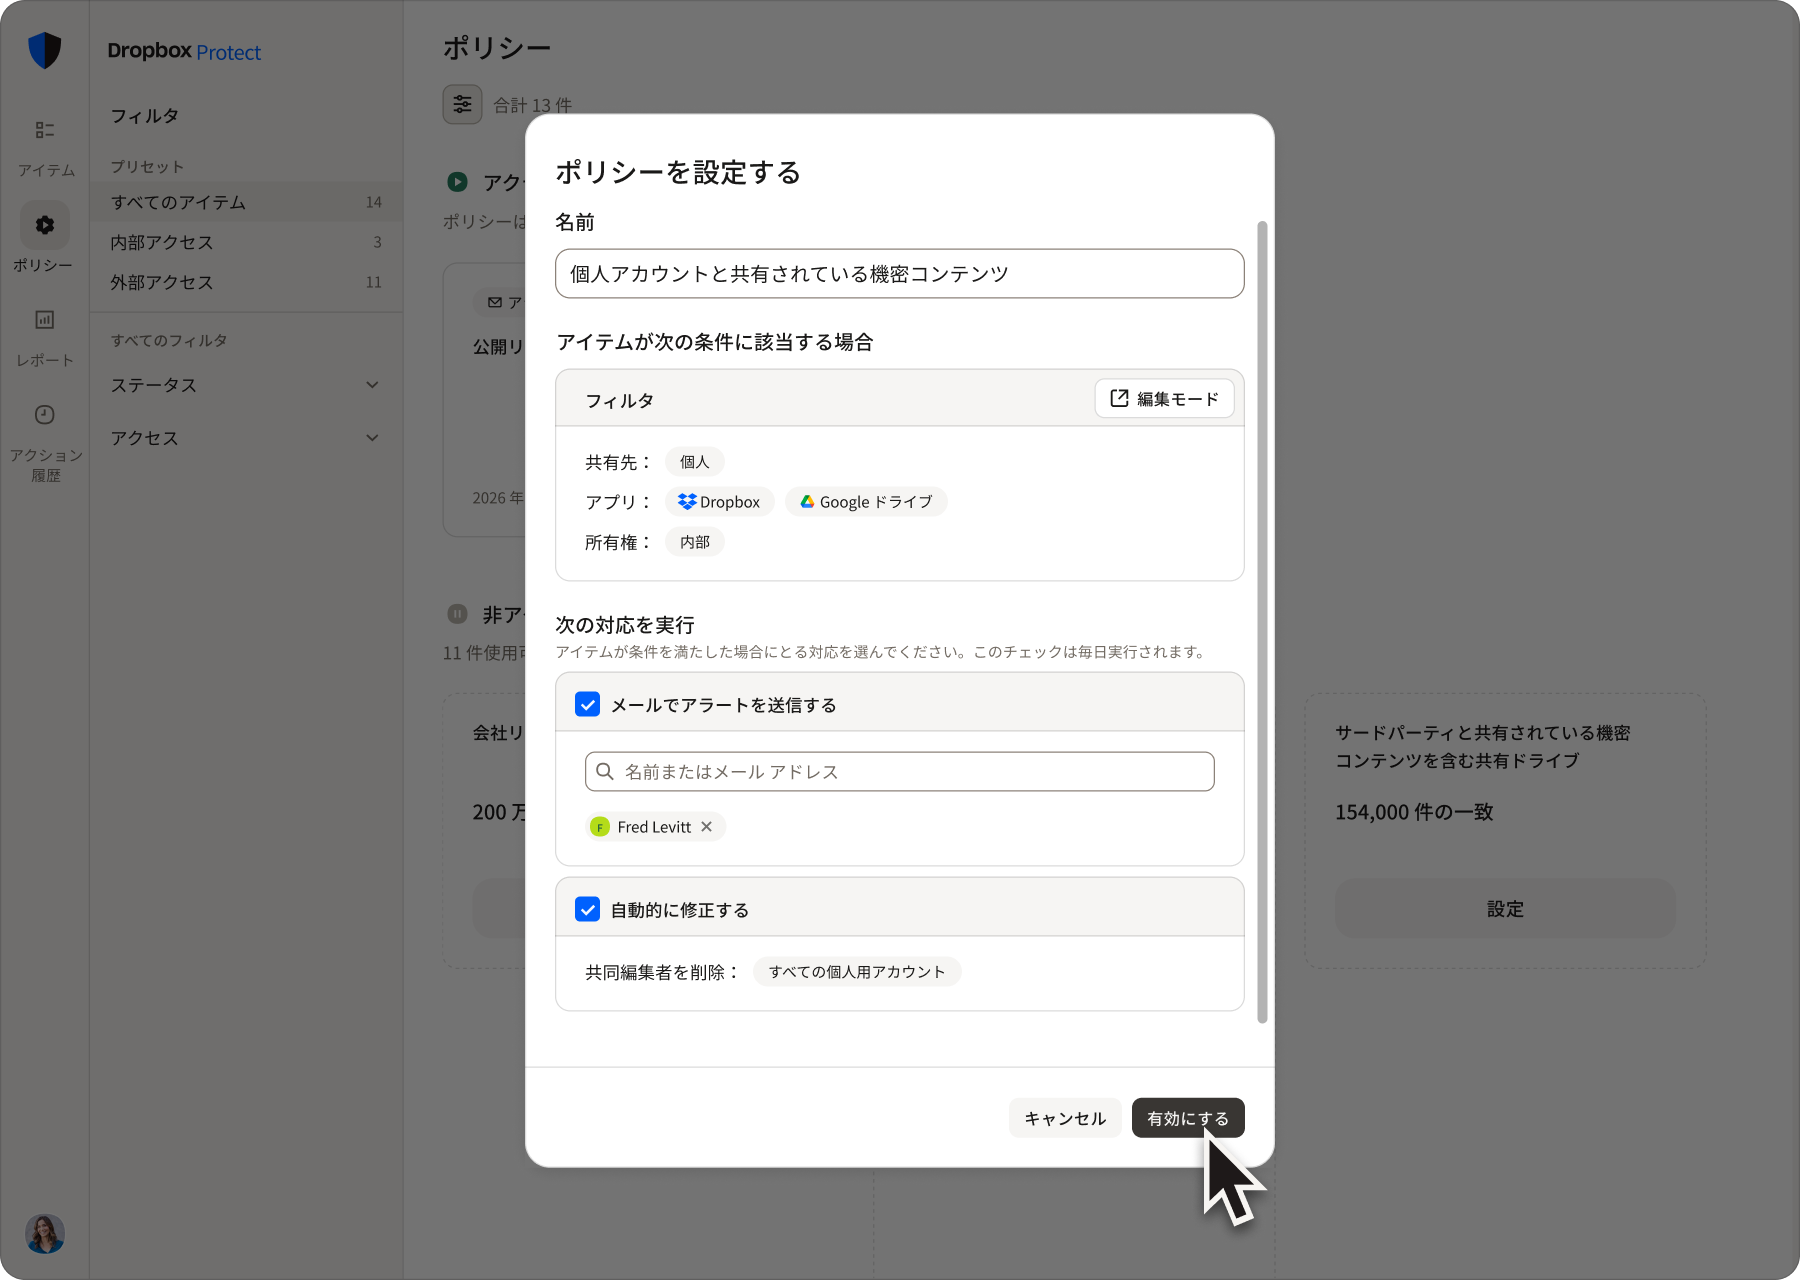Screen dimensions: 1800x1280
Task: Select the 内部アクセス preset
Action: [x=246, y=242]
